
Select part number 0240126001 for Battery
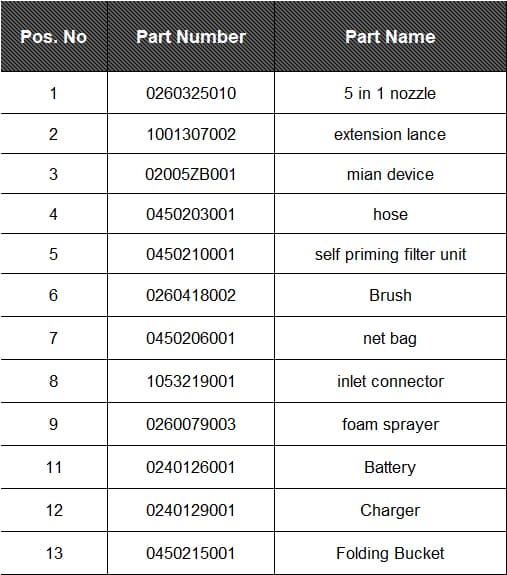click(191, 467)
